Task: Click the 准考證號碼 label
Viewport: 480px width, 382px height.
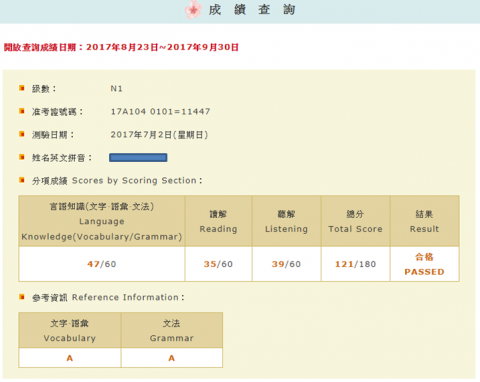Action: 57,112
